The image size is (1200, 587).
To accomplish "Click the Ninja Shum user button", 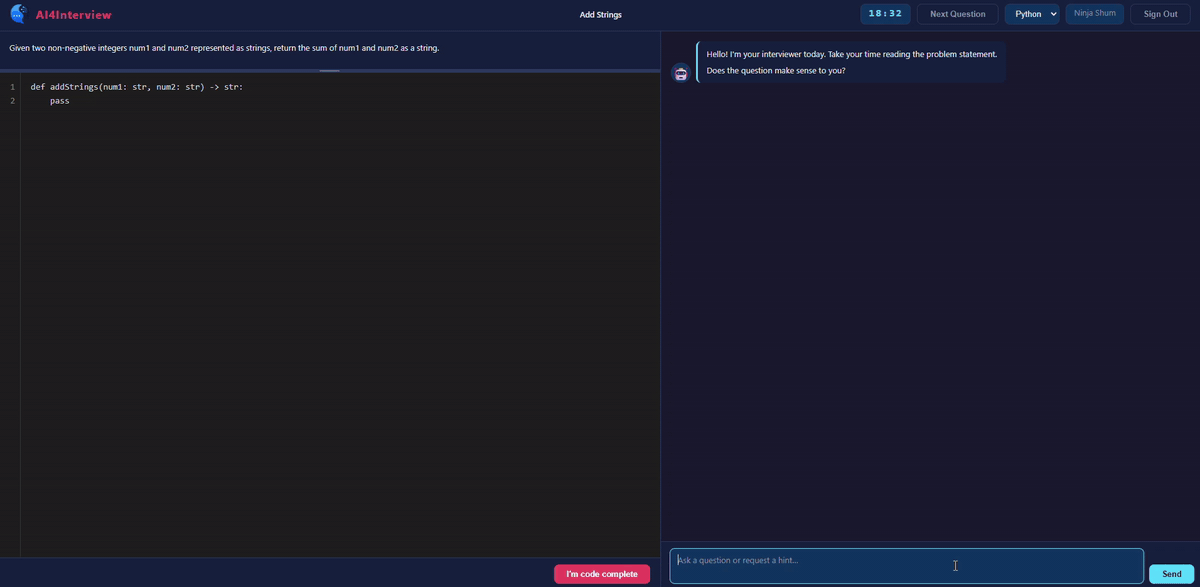I will [1094, 13].
